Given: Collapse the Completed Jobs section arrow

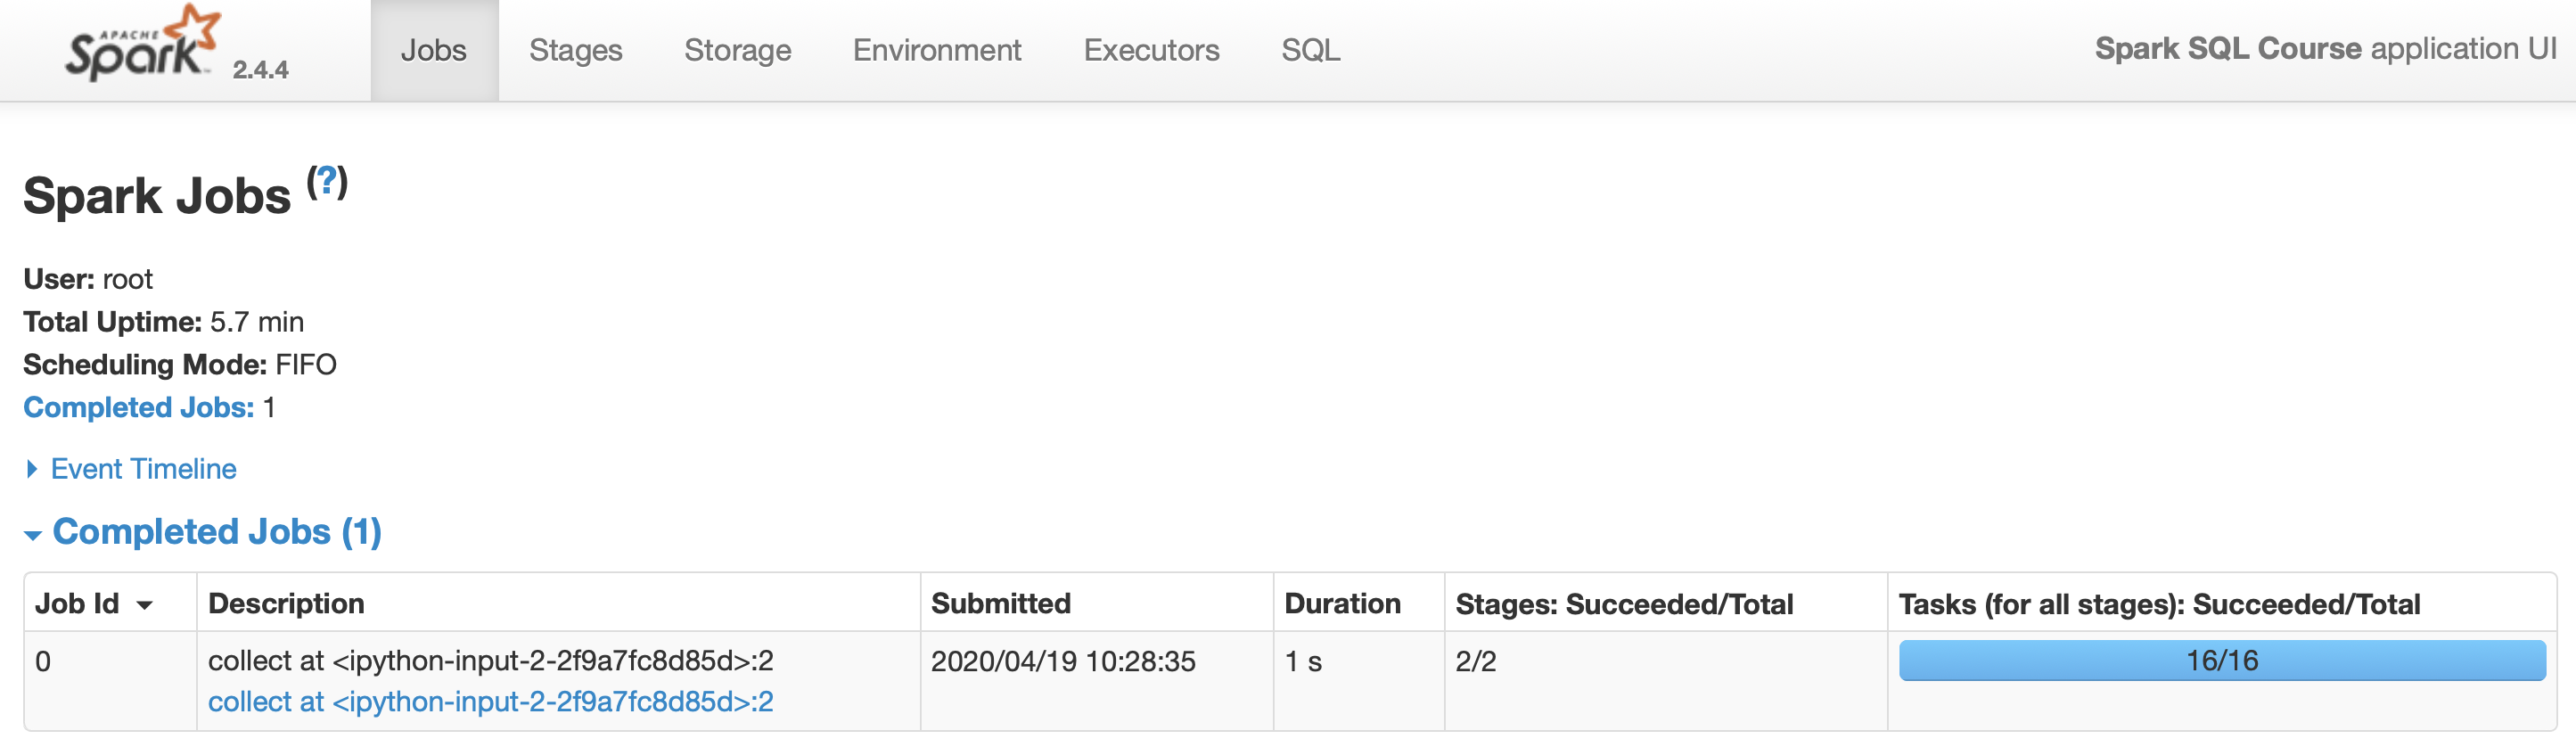Looking at the screenshot, I should pyautogui.click(x=33, y=535).
